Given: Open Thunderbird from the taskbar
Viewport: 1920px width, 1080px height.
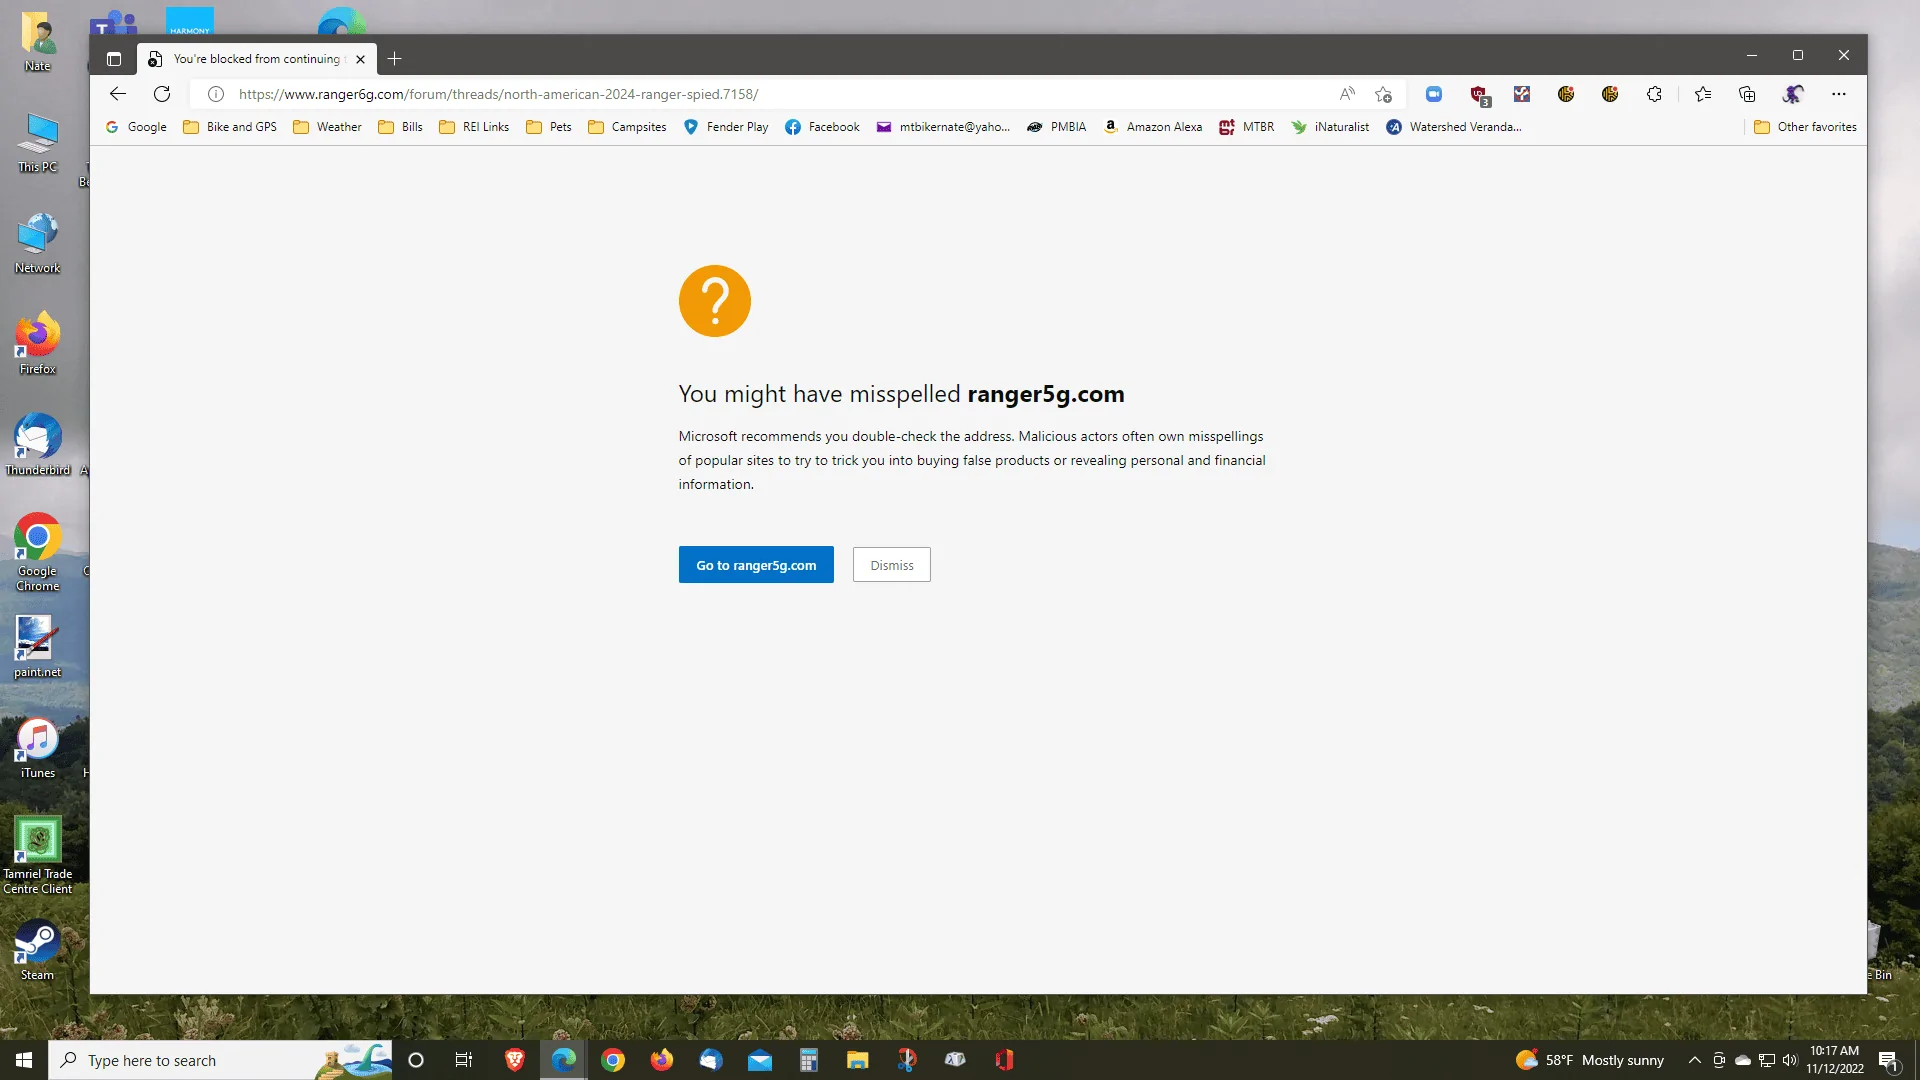Looking at the screenshot, I should 711,1060.
